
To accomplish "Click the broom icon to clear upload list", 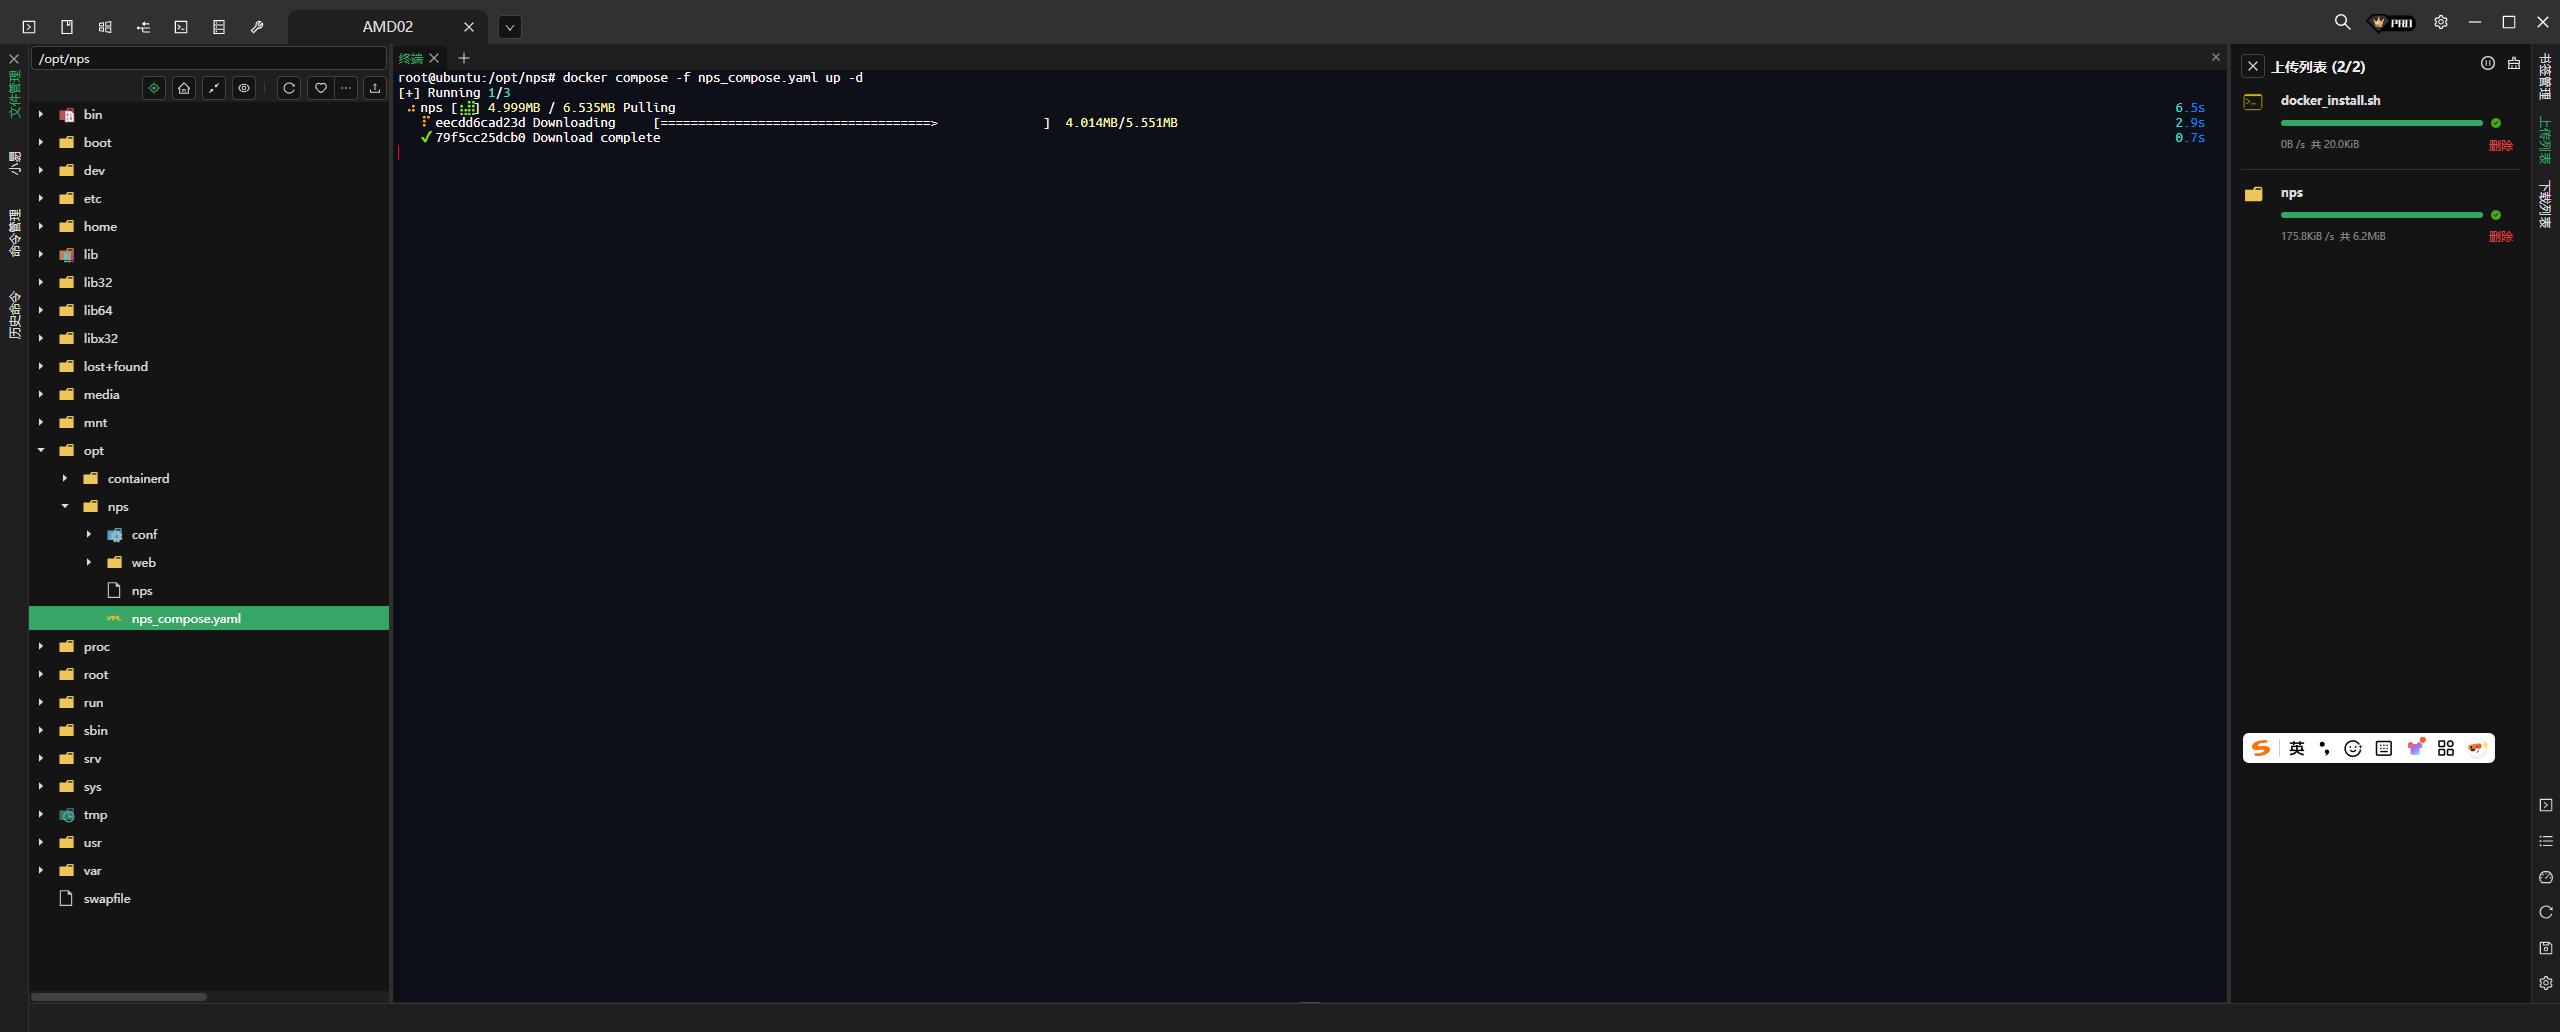I will click(2514, 64).
